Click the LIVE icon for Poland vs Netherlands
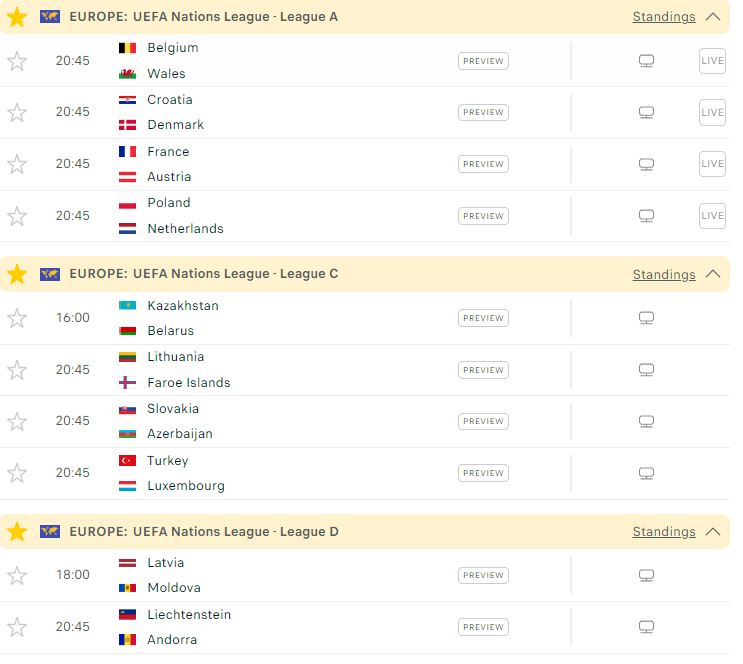This screenshot has width=743, height=664. pyautogui.click(x=712, y=216)
